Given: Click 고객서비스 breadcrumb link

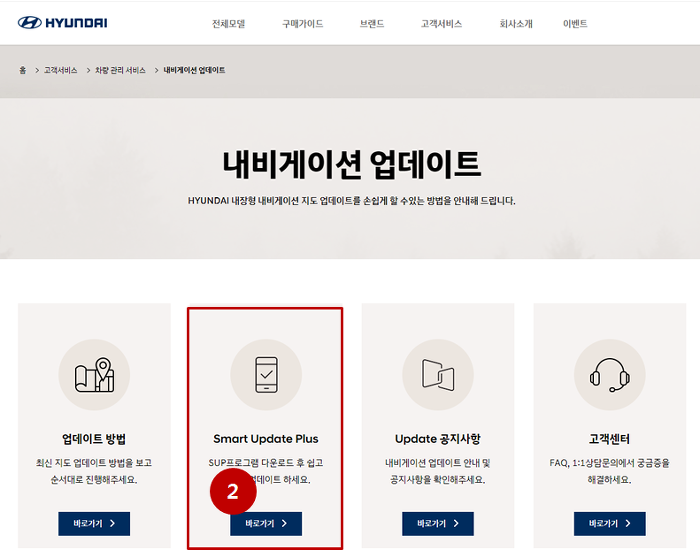Looking at the screenshot, I should coord(60,70).
